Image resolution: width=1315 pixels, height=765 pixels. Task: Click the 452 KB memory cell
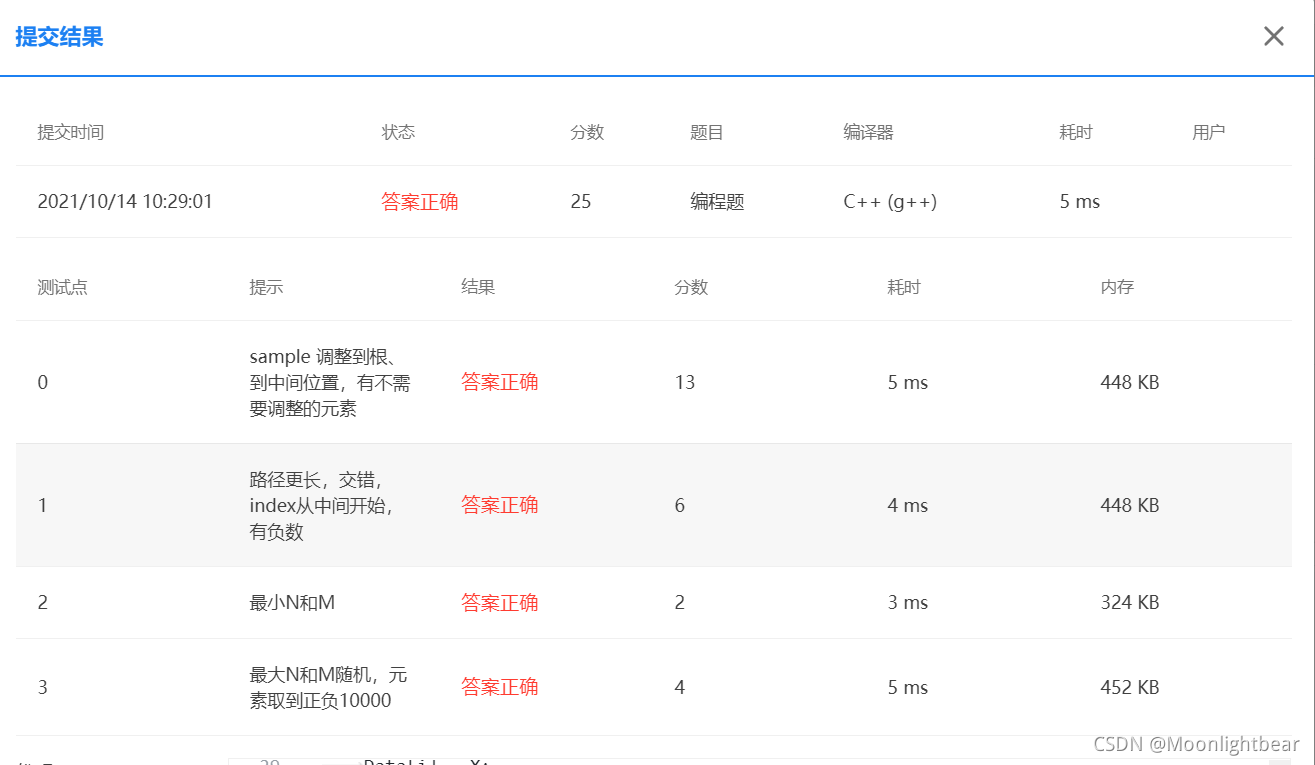coord(1130,687)
